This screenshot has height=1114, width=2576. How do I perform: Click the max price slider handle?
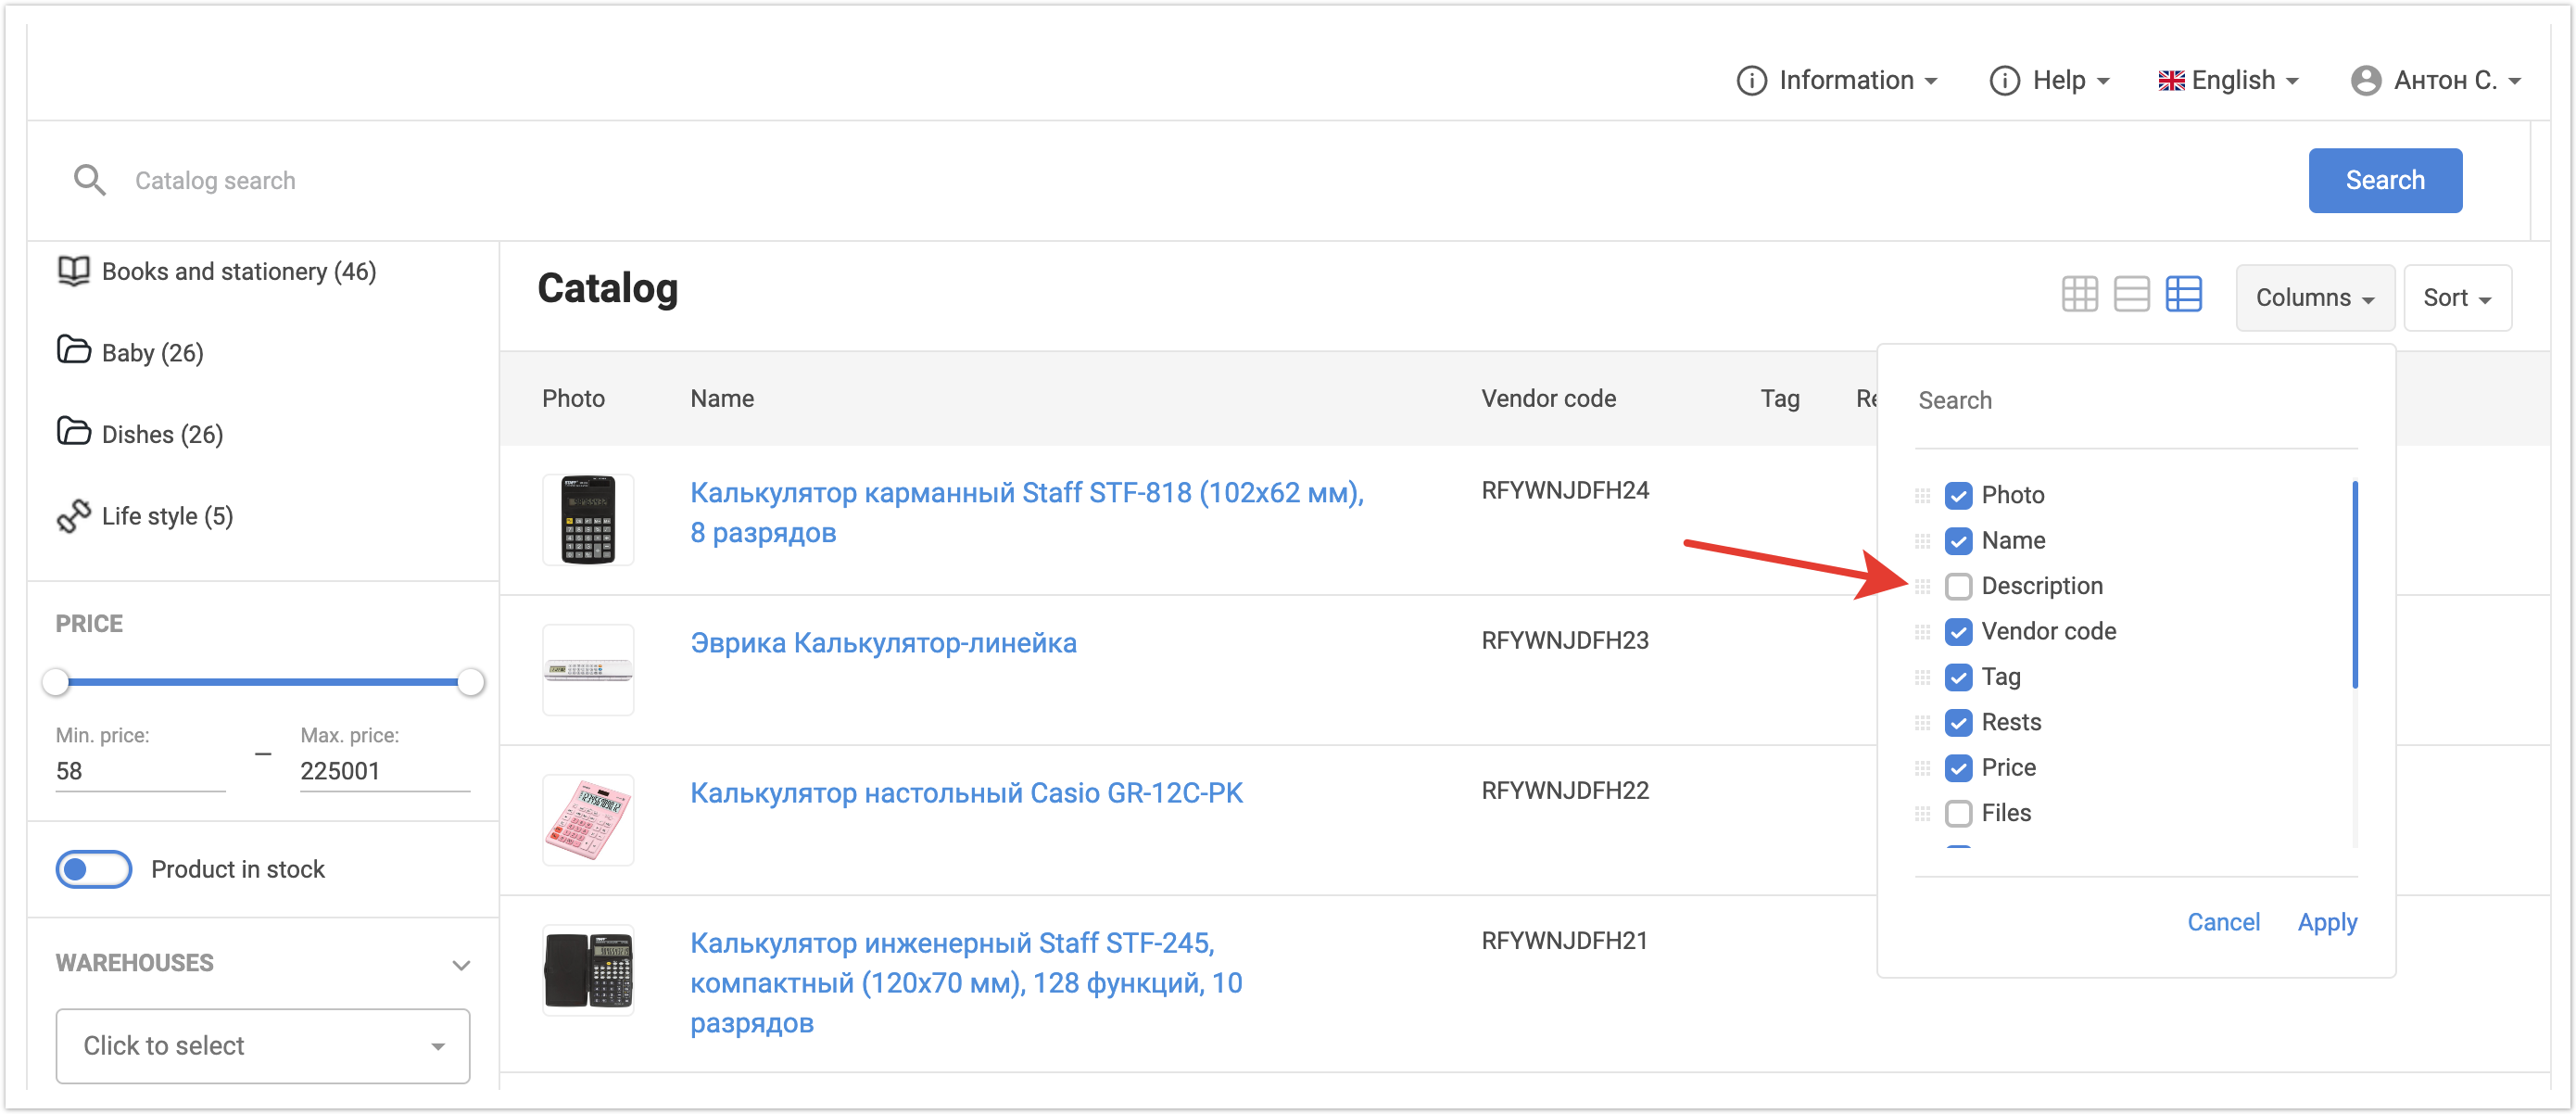coord(471,682)
